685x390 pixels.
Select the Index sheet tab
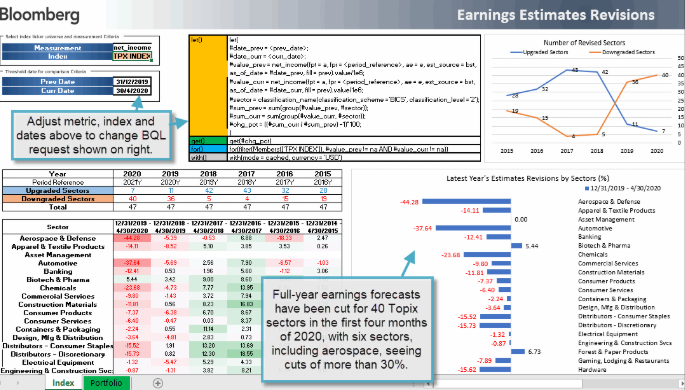(63, 383)
